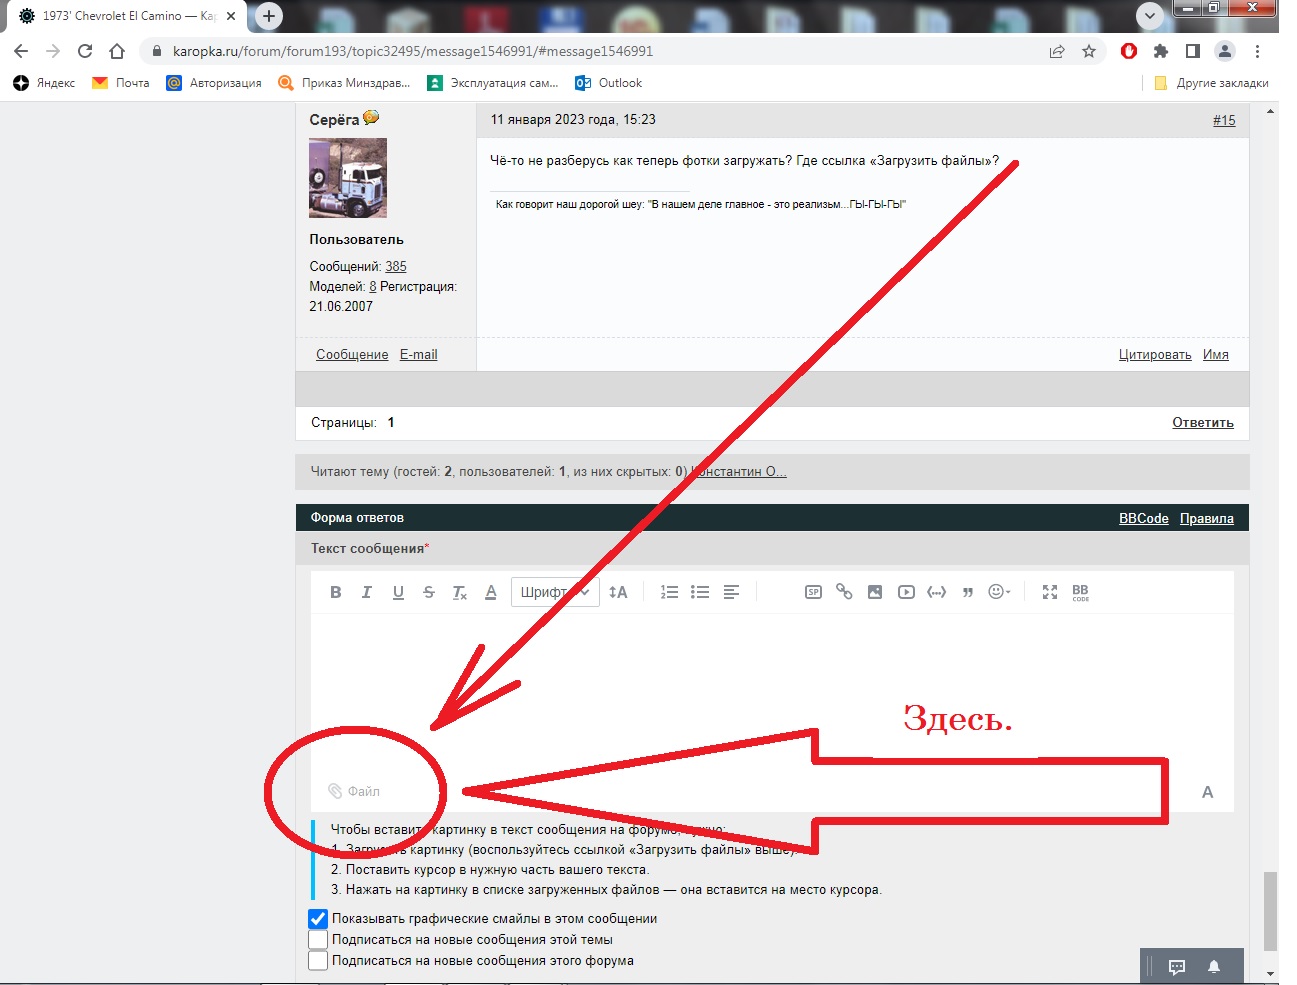
Task: Expand the editor to fullscreen
Action: 1049,592
